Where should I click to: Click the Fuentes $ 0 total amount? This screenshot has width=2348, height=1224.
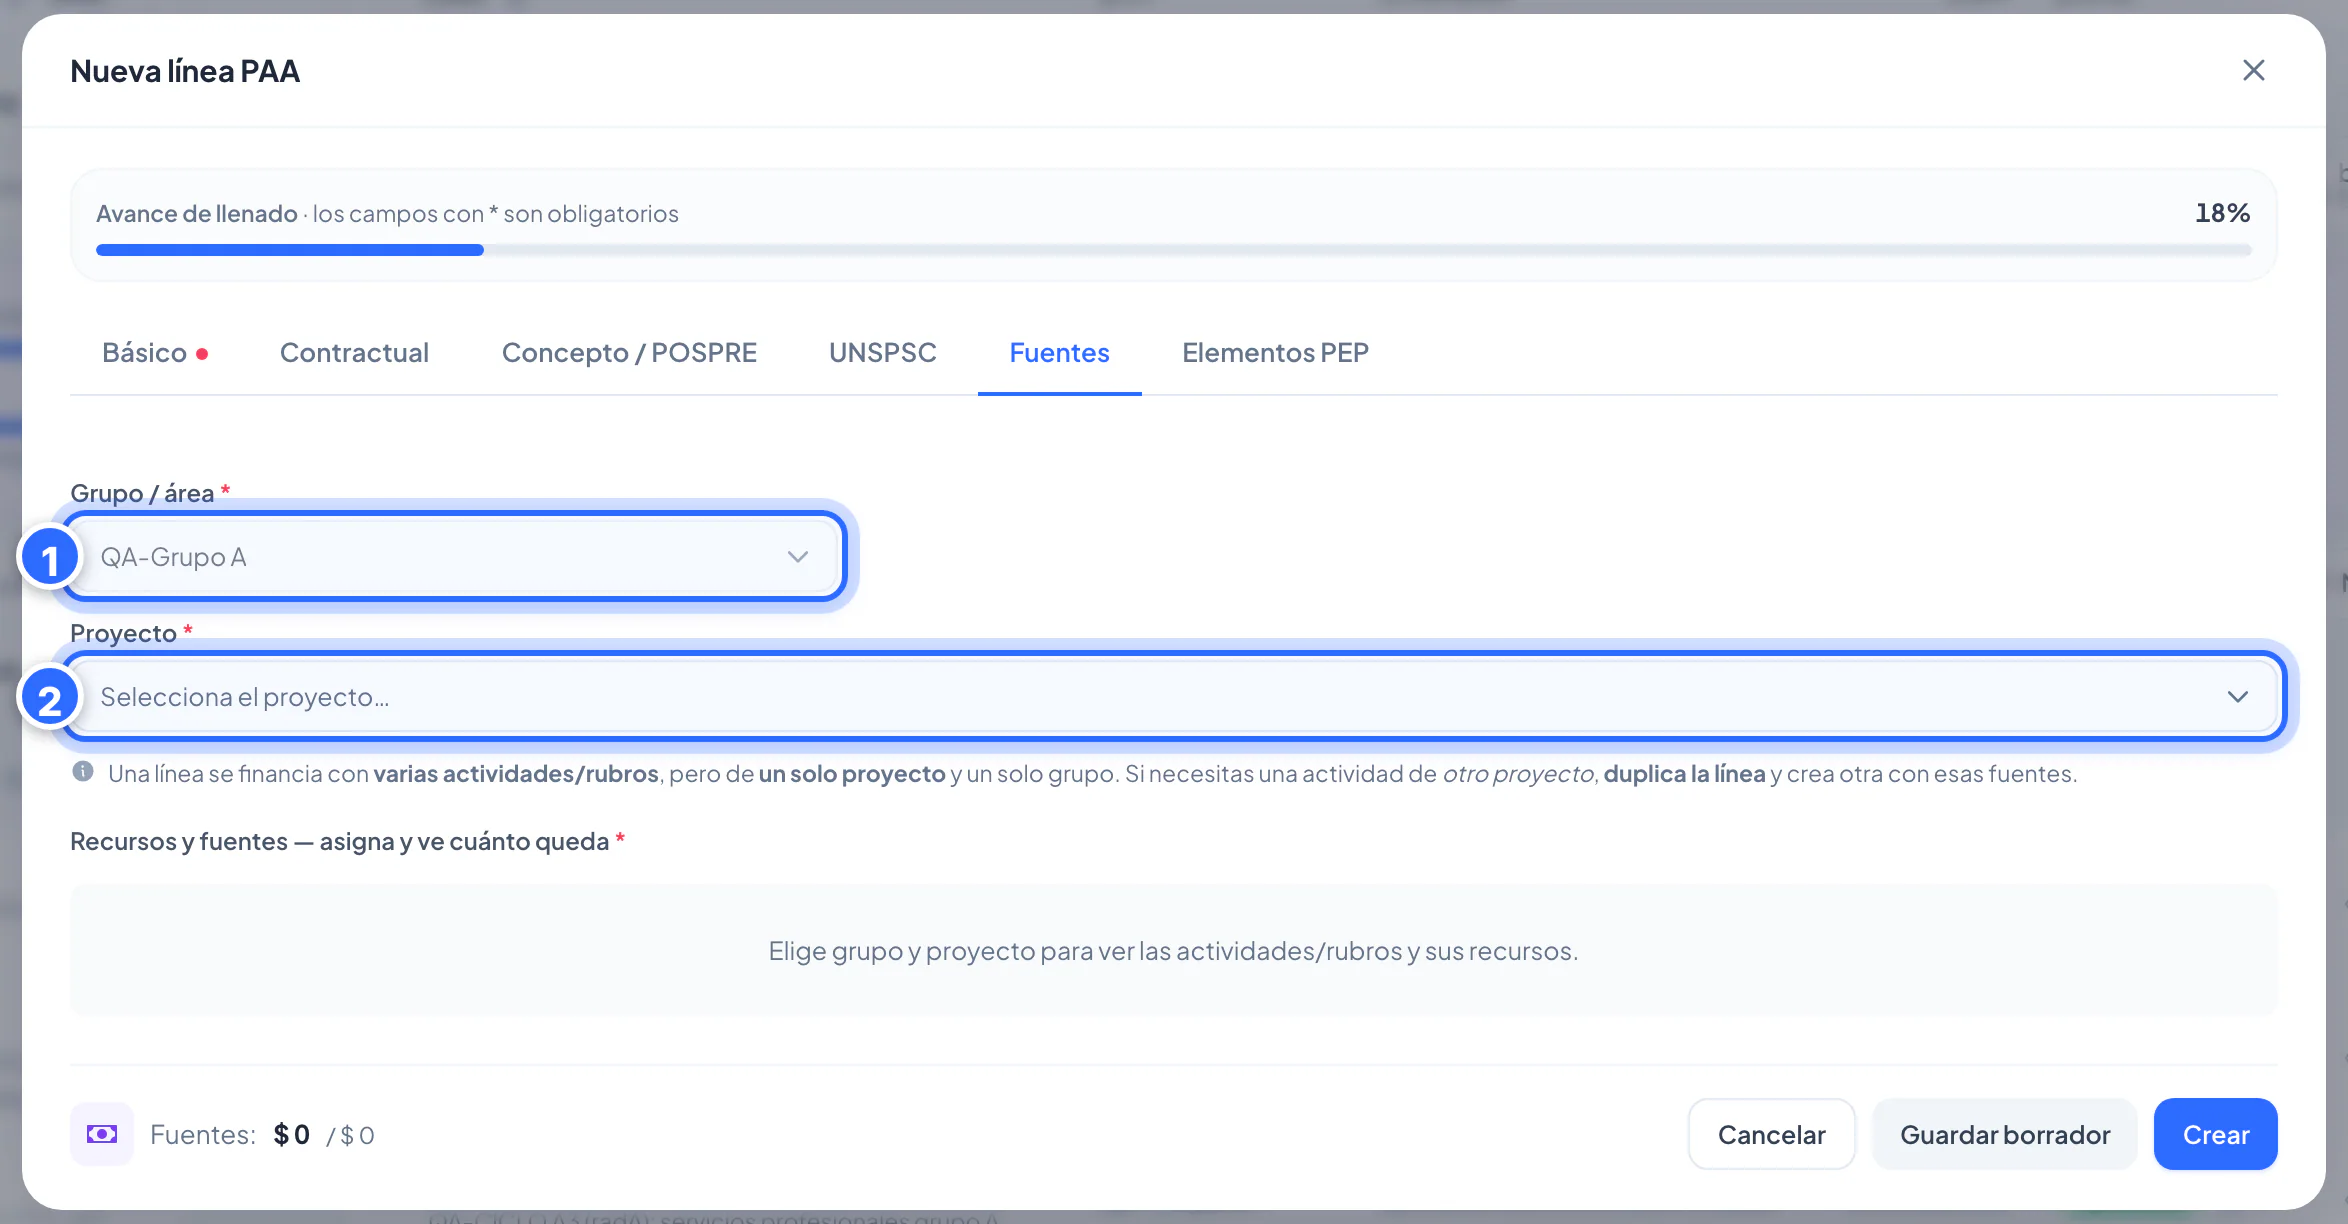(291, 1134)
